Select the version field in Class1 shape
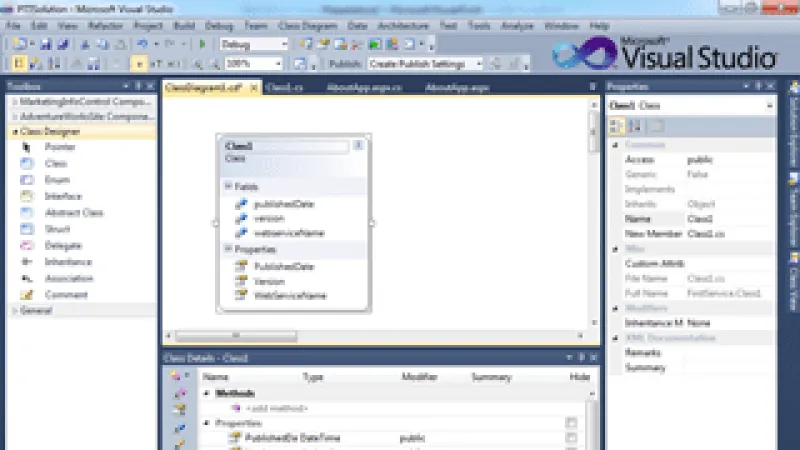Screen dimensions: 800x450 point(269,218)
